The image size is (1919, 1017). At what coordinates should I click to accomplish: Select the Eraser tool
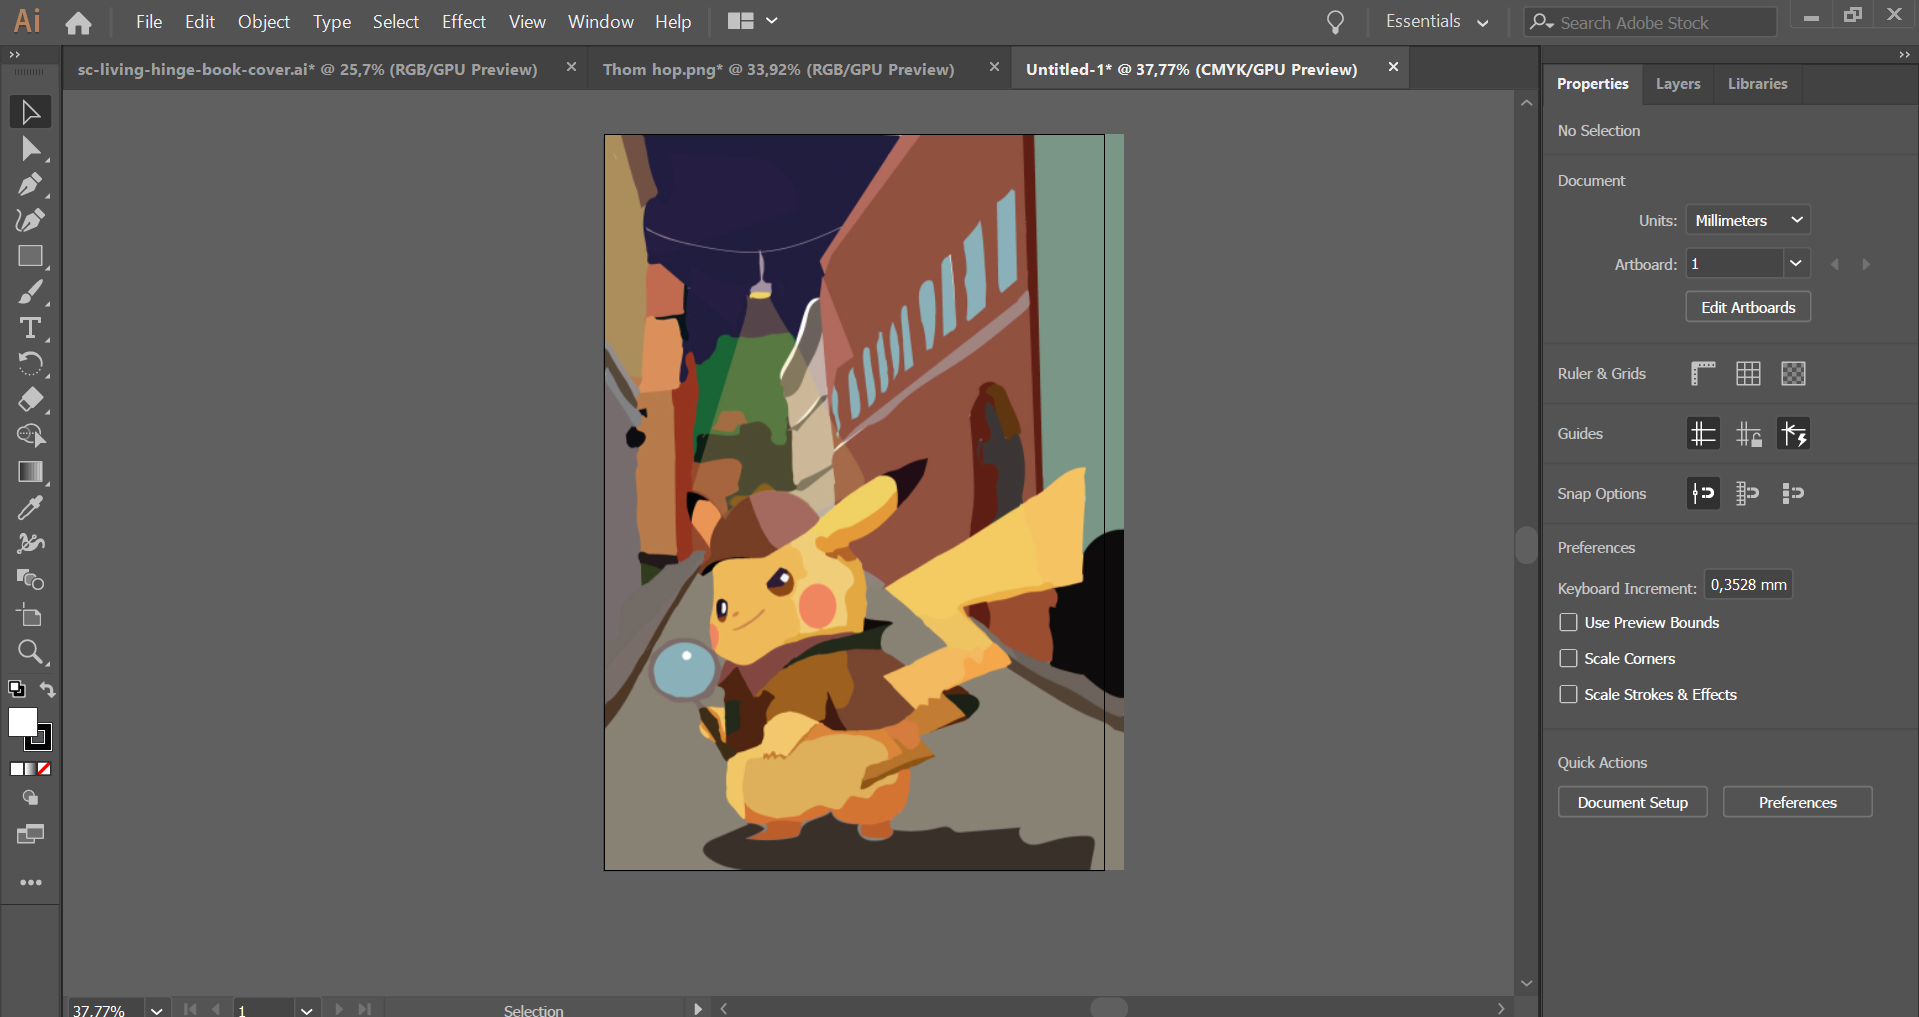coord(30,400)
